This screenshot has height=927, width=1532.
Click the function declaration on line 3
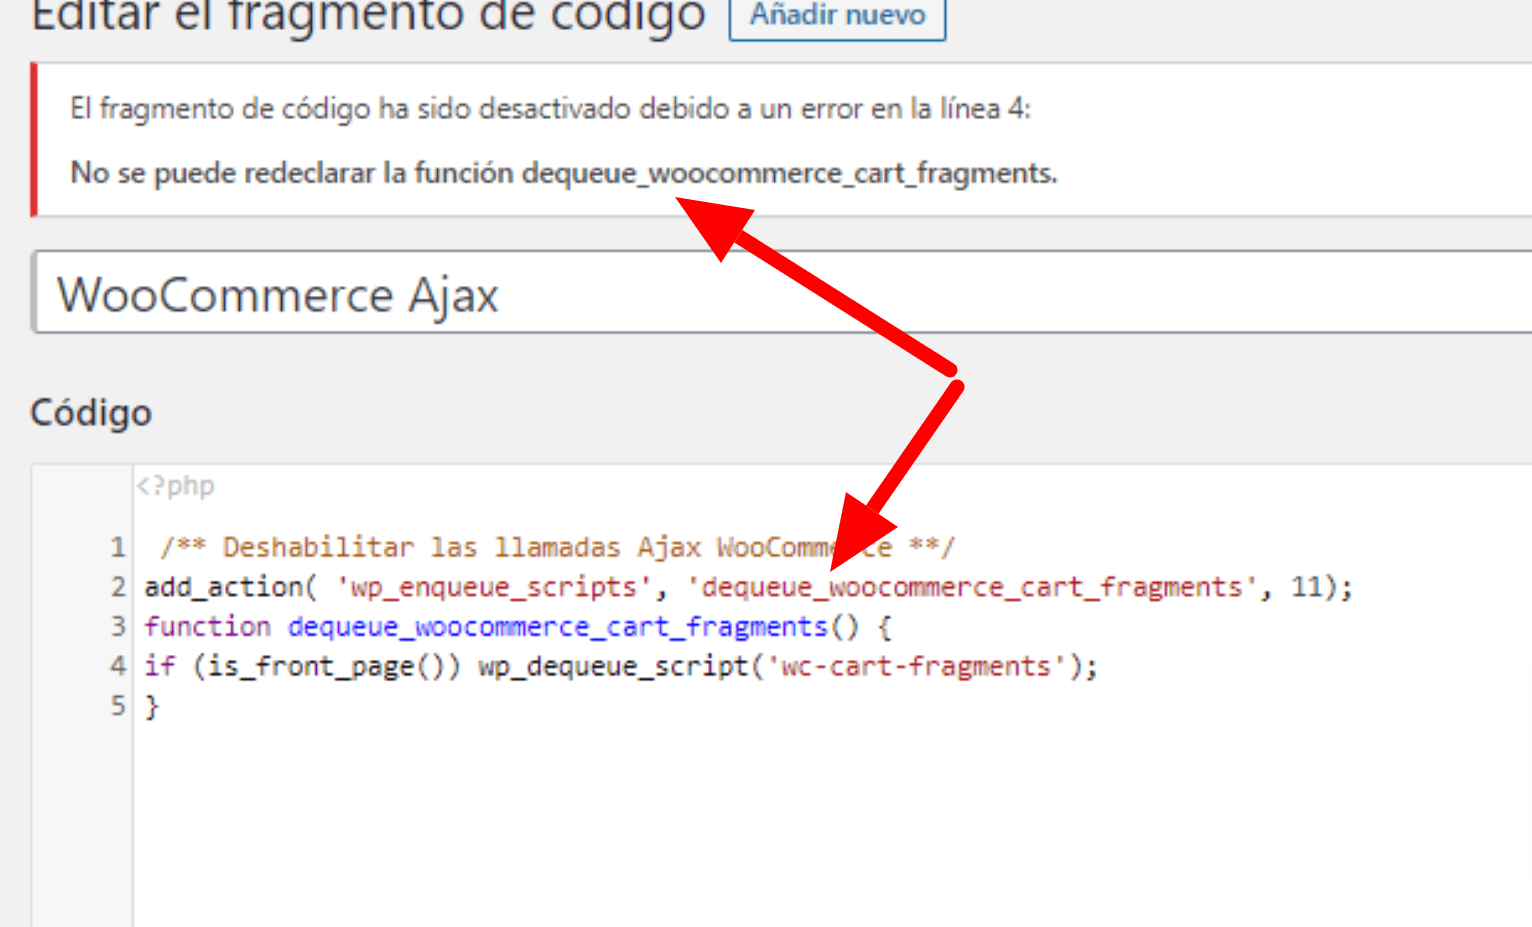click(517, 627)
